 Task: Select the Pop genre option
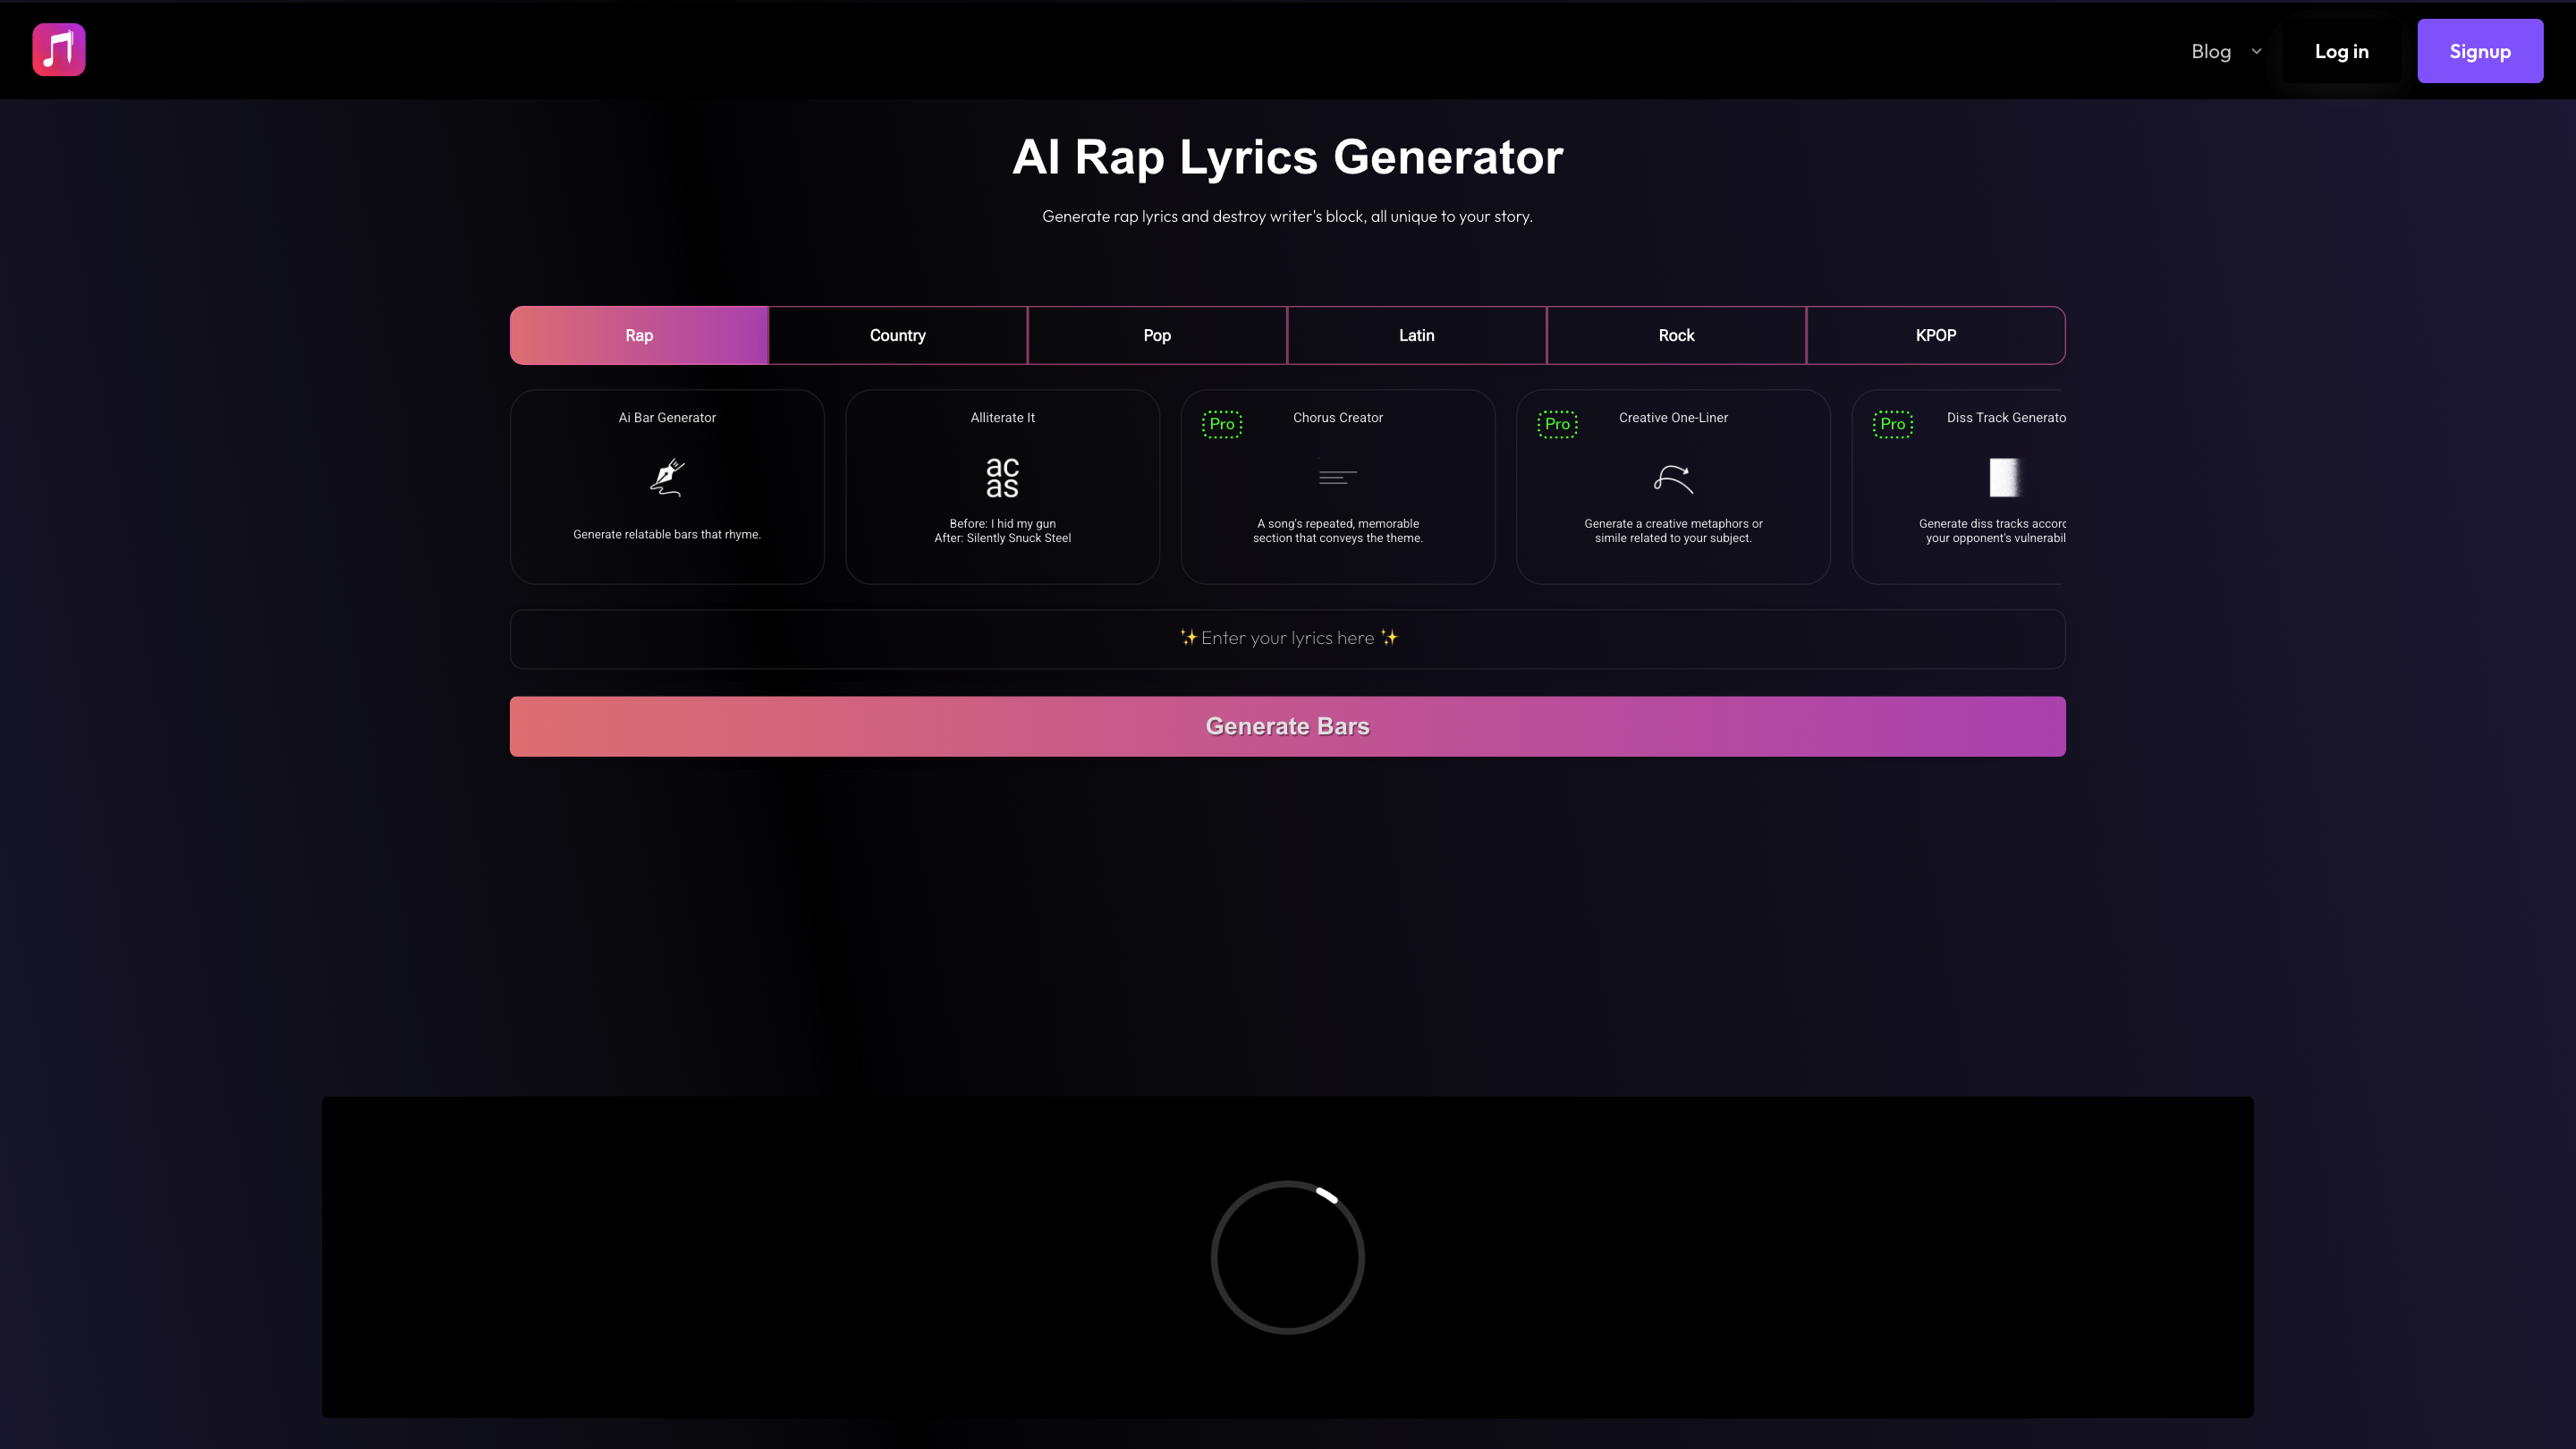(1157, 335)
